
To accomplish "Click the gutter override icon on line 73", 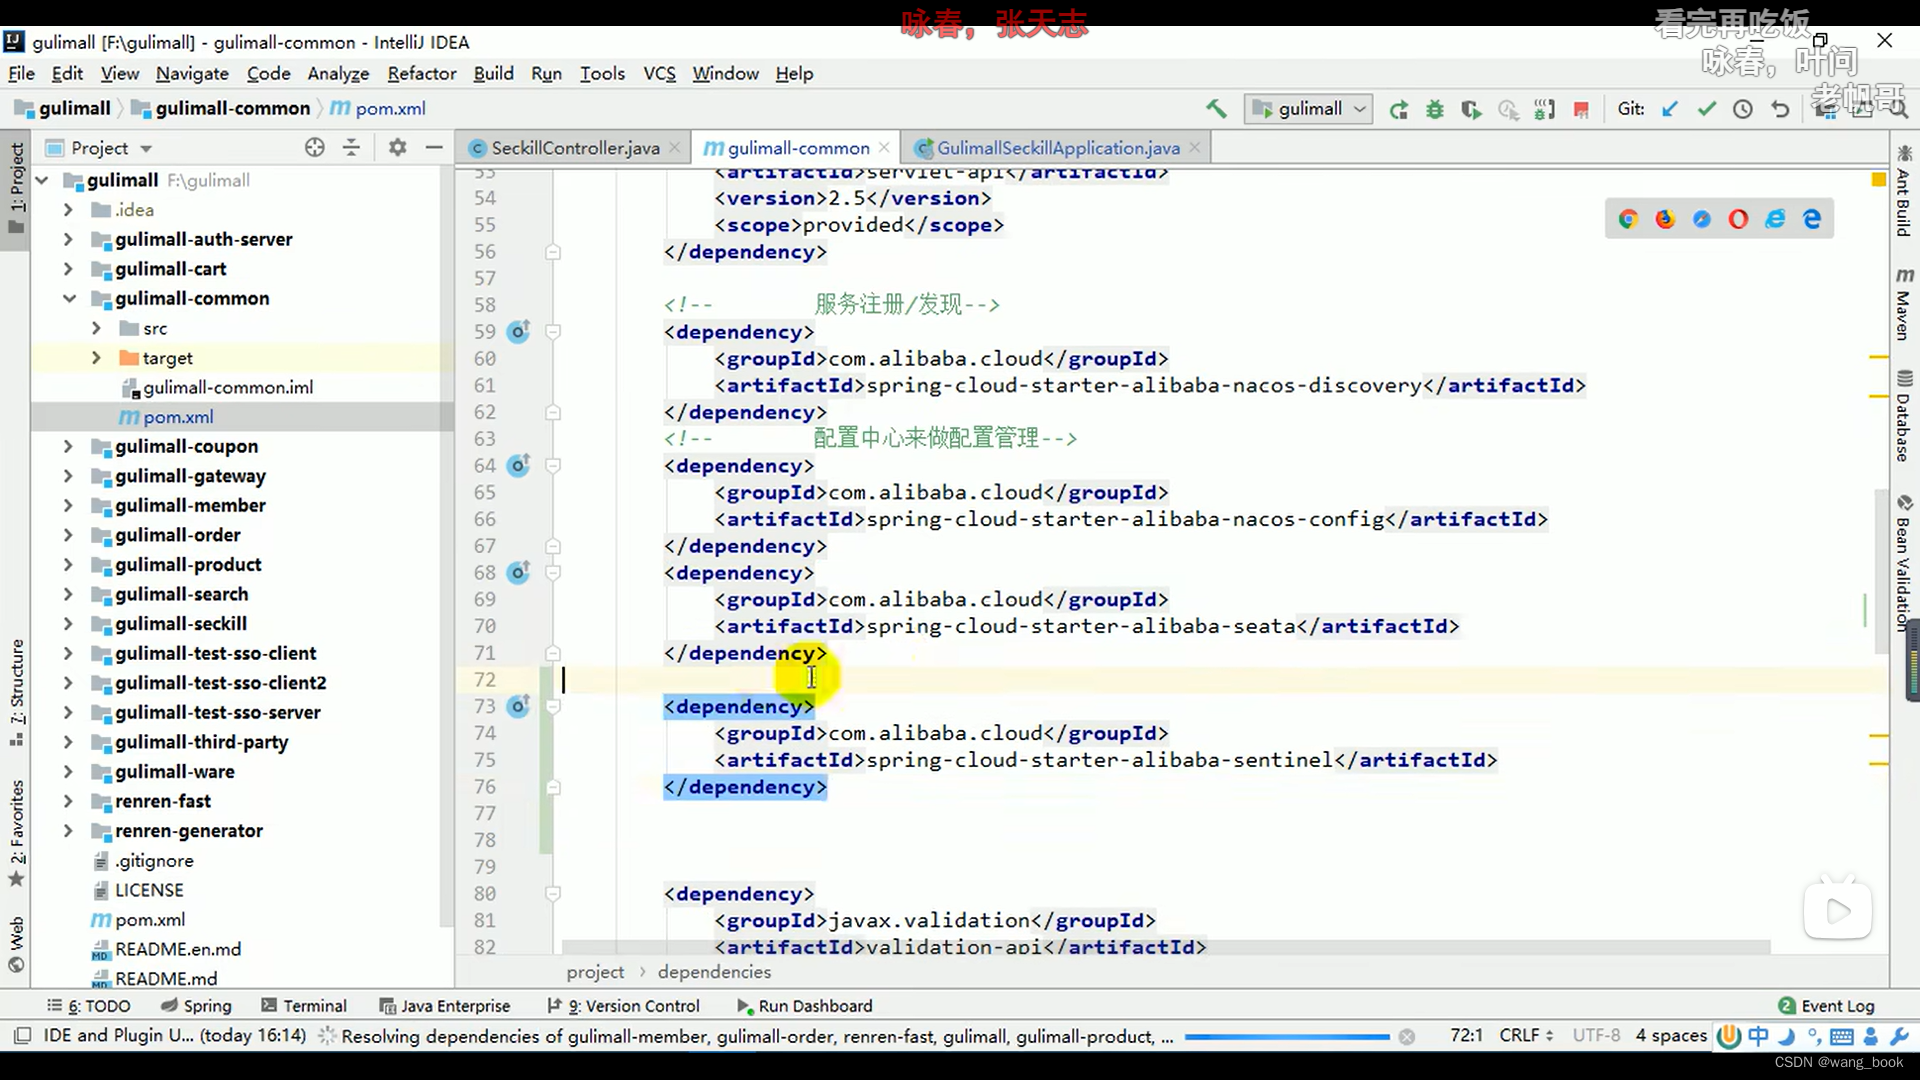I will [x=518, y=706].
